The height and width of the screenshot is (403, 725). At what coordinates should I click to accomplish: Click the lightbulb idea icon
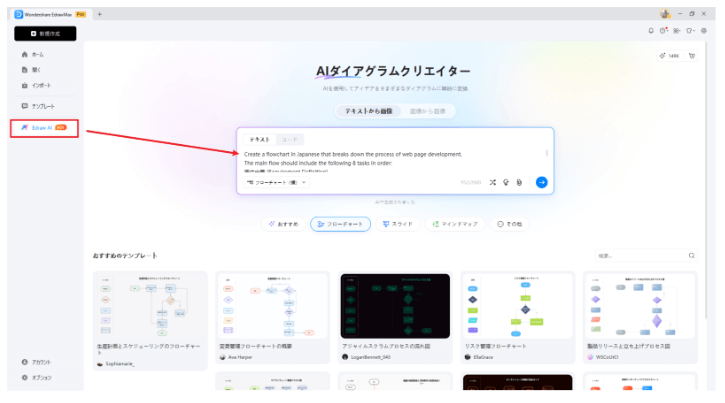[x=506, y=182]
